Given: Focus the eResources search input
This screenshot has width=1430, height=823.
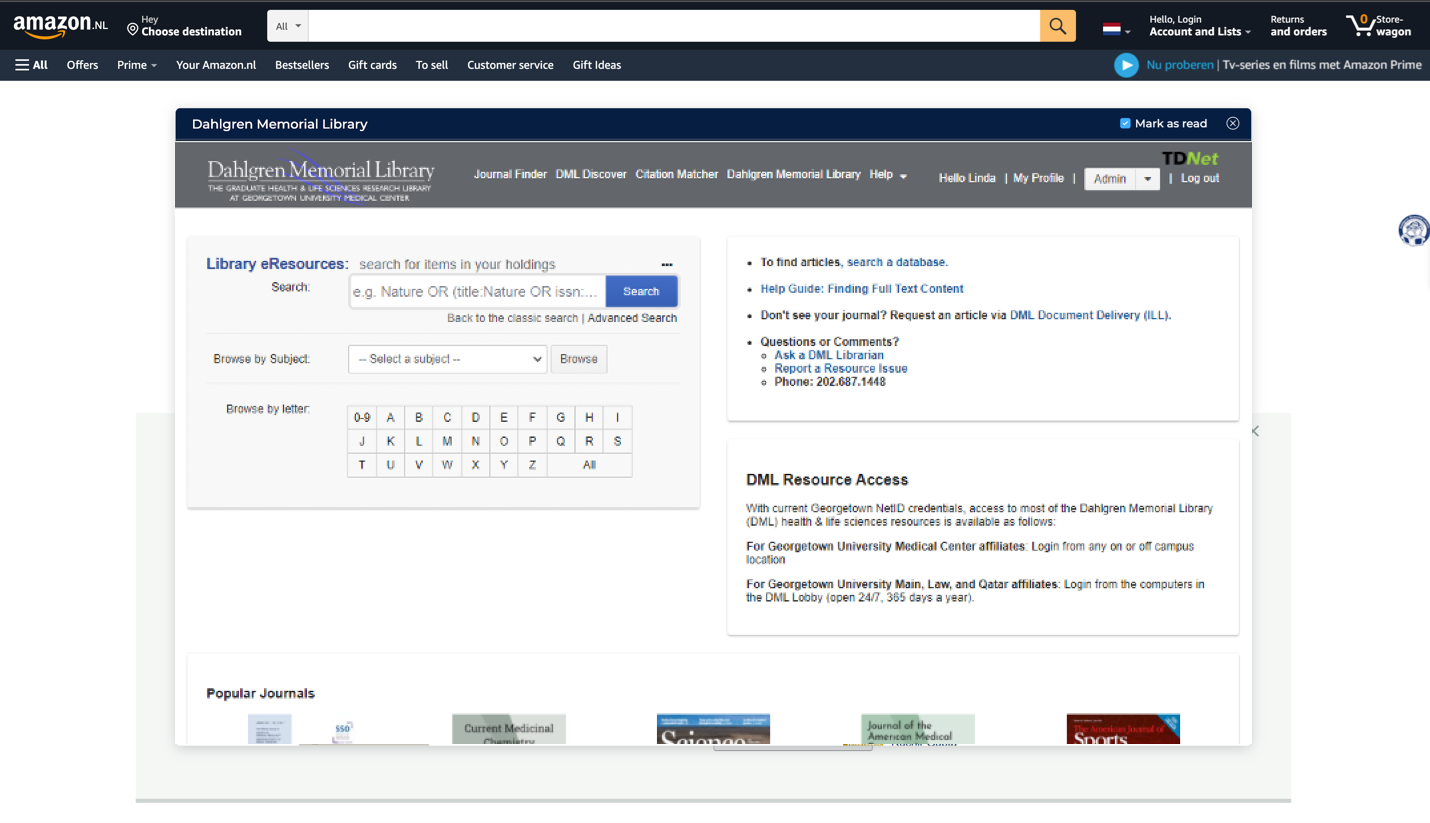Looking at the screenshot, I should pos(478,292).
